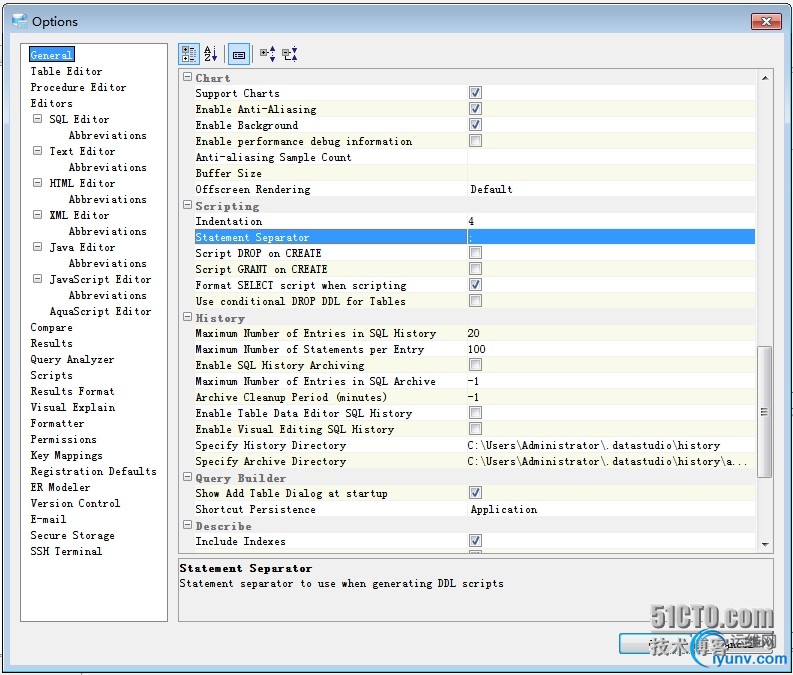The image size is (793, 675).
Task: Select Editors in options tree
Action: click(x=52, y=103)
